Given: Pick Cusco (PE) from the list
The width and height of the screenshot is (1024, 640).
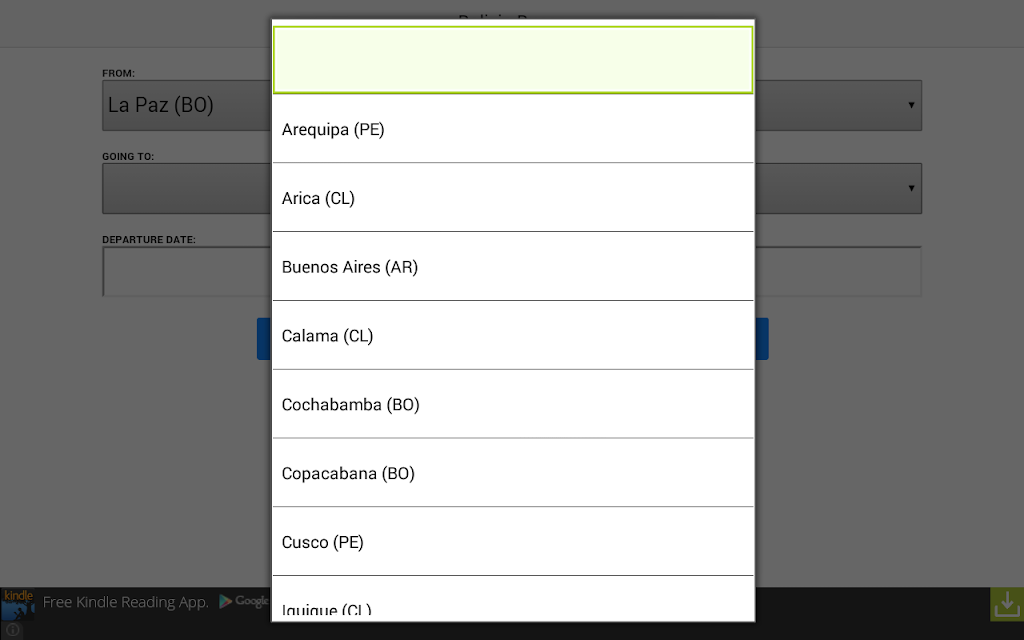Looking at the screenshot, I should (513, 541).
